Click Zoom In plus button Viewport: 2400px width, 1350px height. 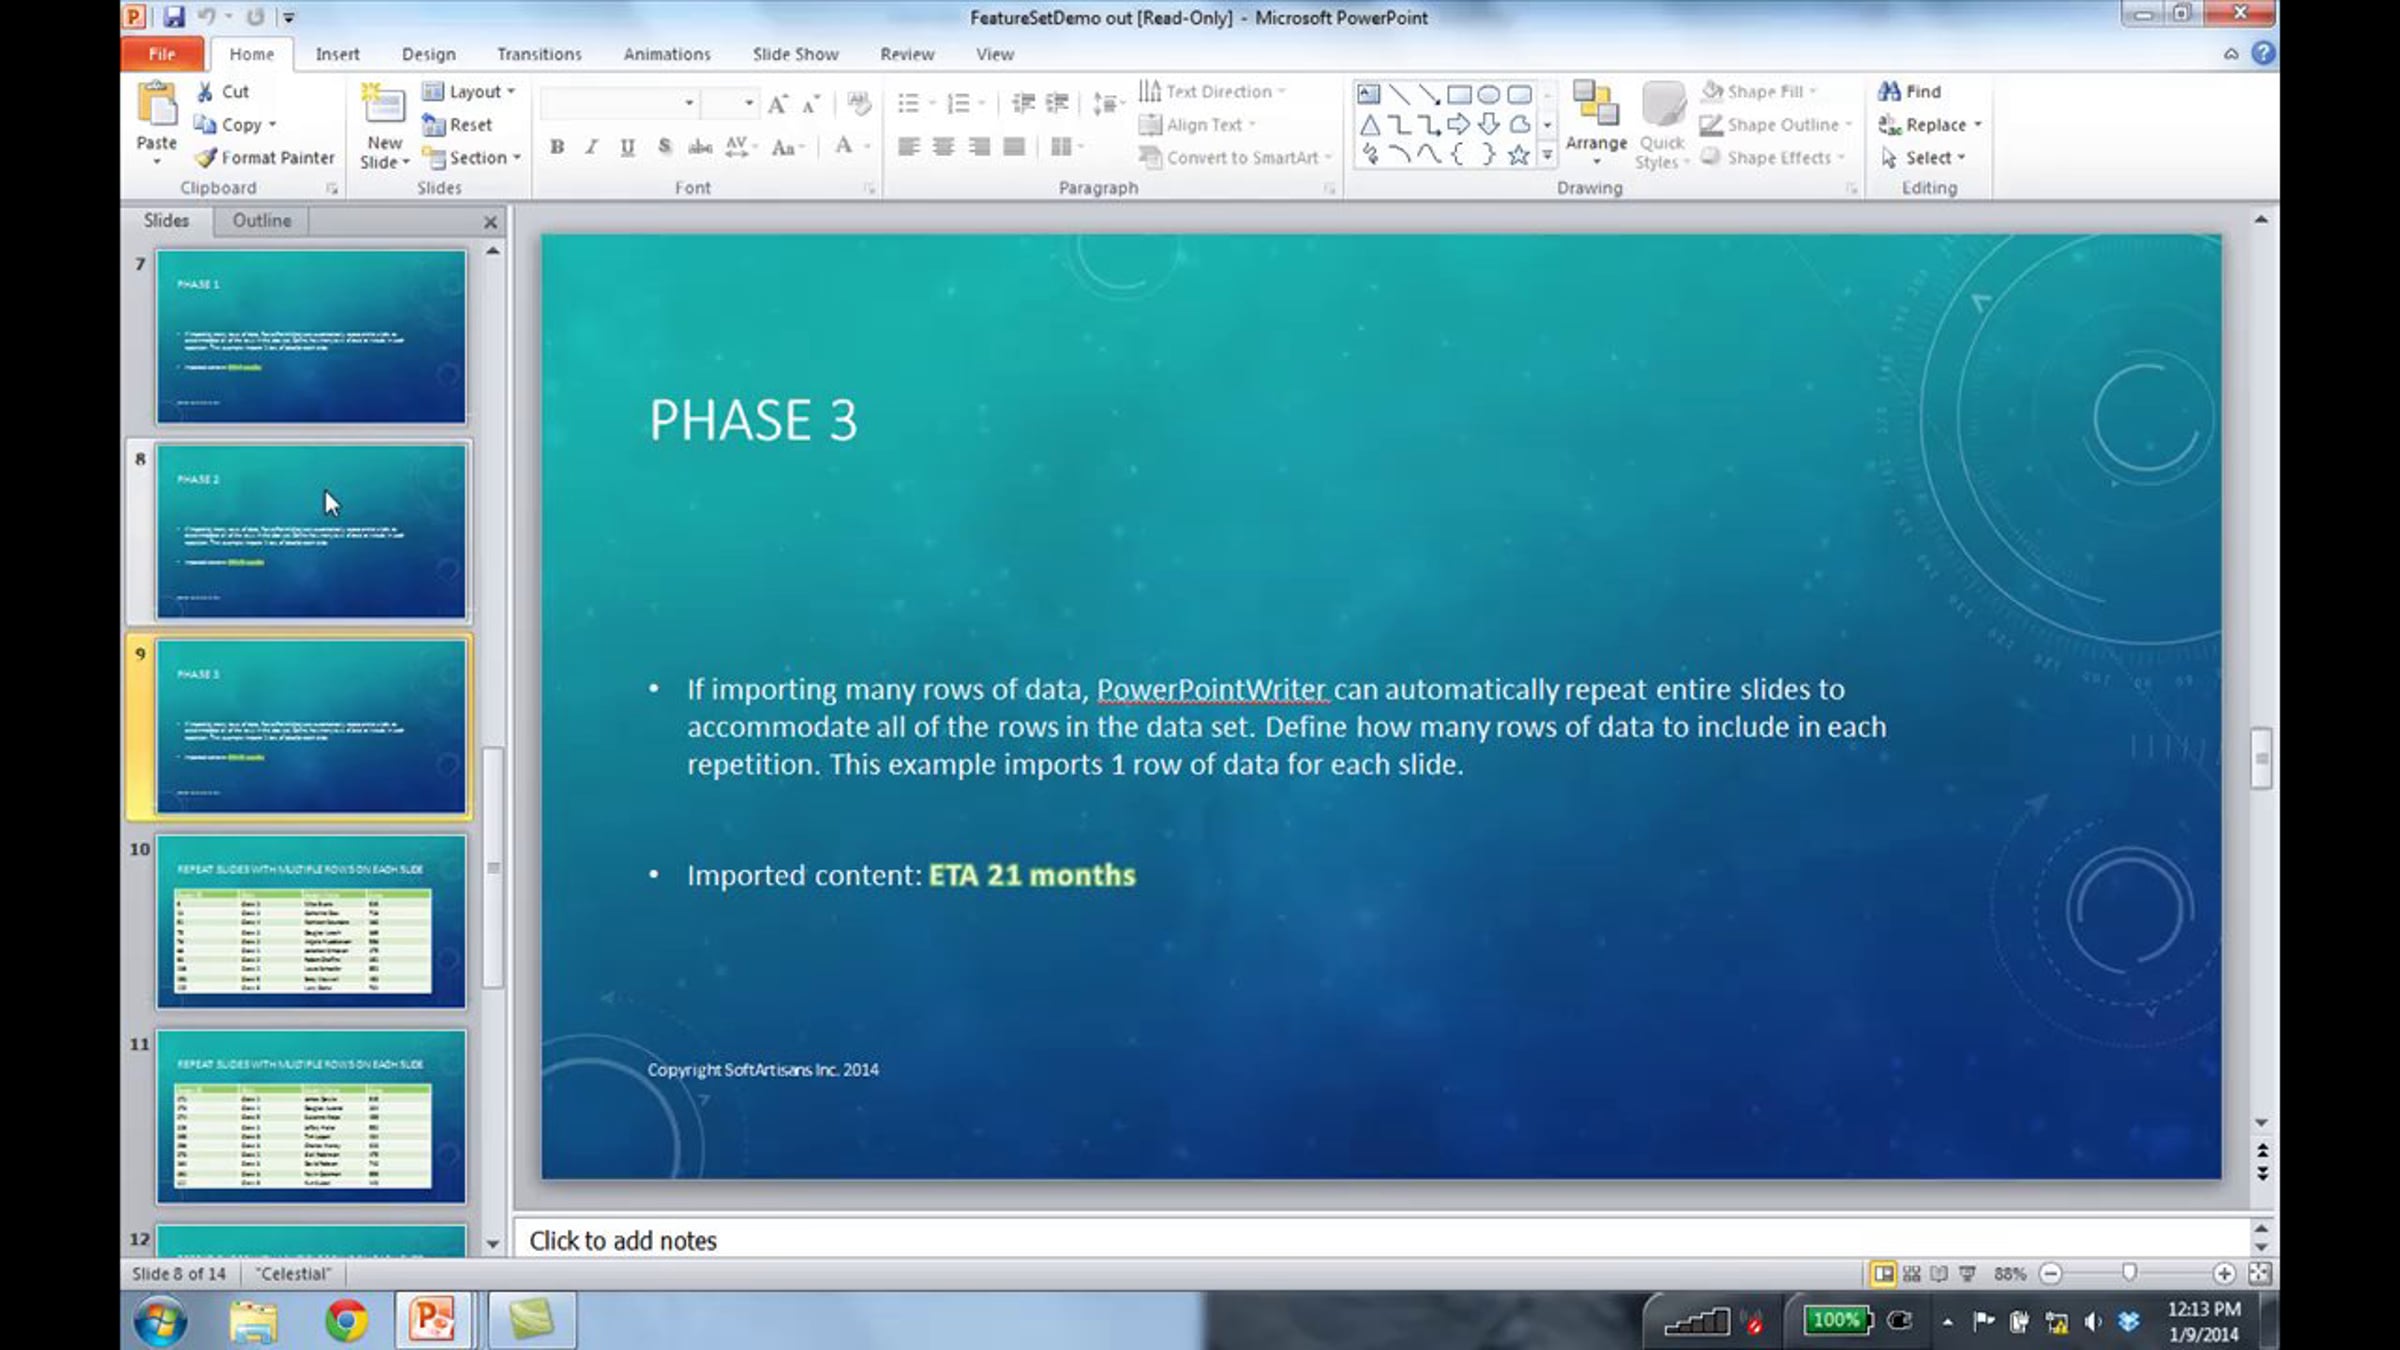[x=2224, y=1273]
